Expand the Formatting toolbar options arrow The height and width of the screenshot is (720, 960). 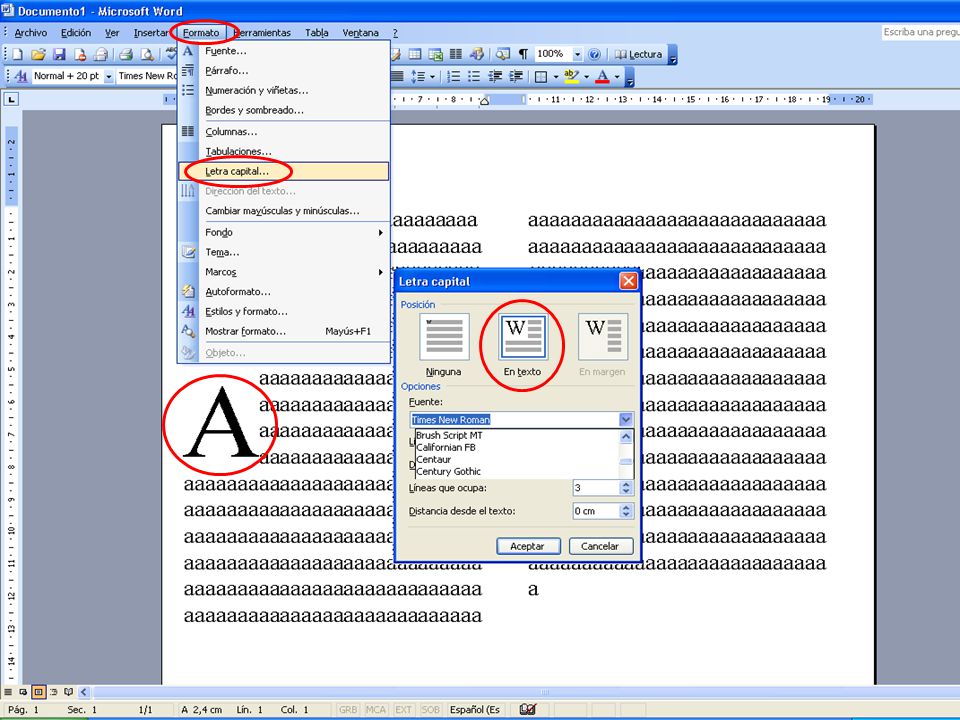629,77
